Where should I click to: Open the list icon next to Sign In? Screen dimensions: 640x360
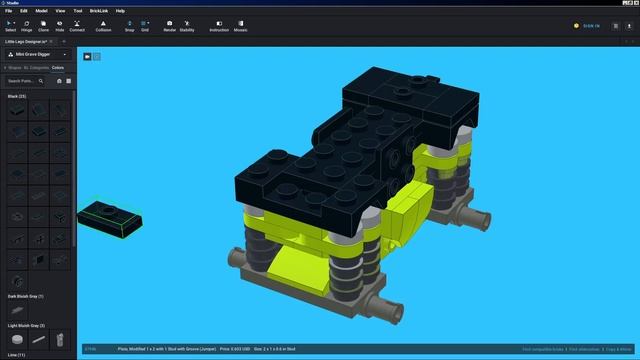pyautogui.click(x=616, y=26)
